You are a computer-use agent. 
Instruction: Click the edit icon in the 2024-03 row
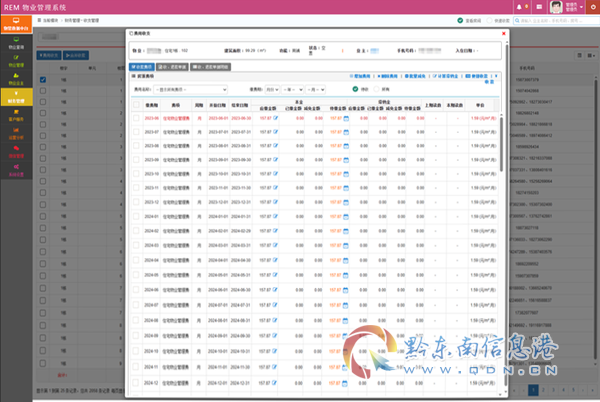click(275, 245)
